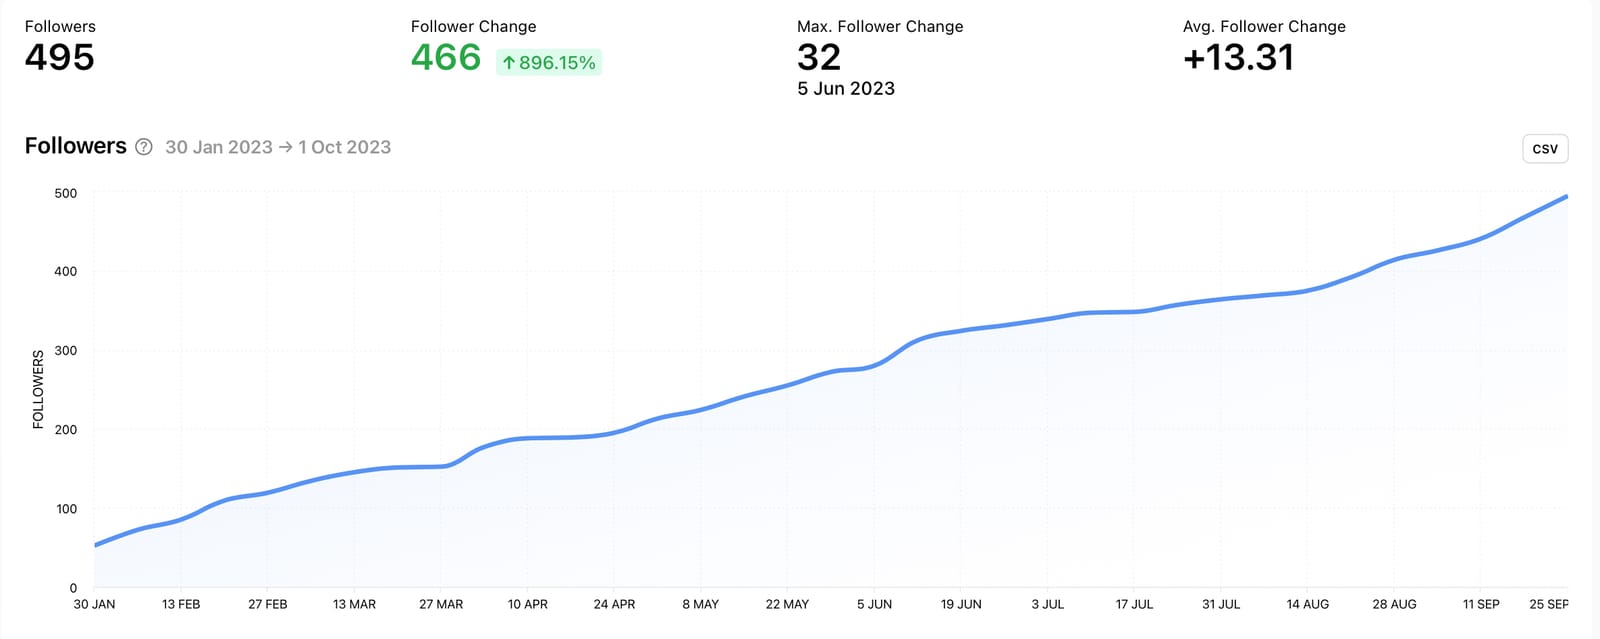Screen dimensions: 1600x639
Task: Click the 30 JAN axis label
Action: [93, 604]
